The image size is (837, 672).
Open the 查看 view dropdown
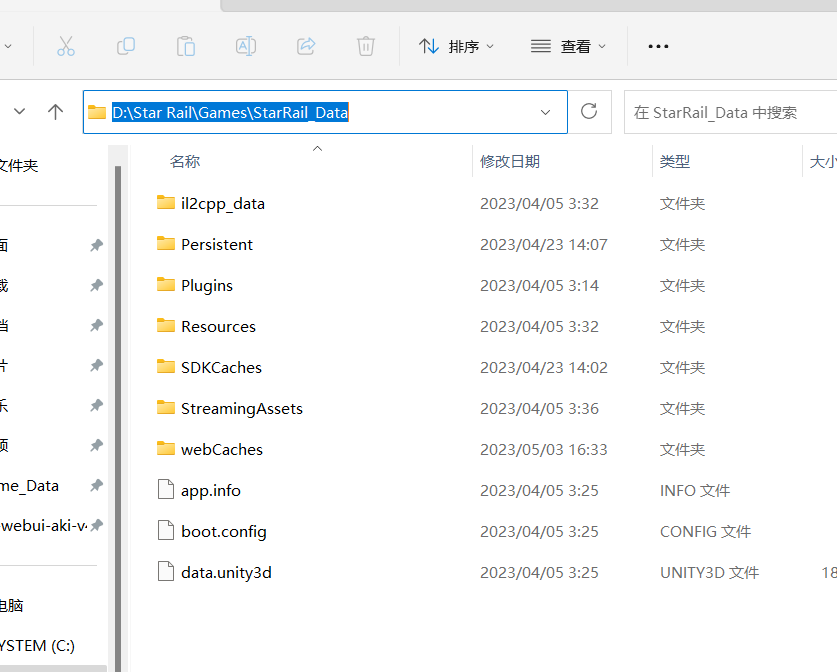568,46
